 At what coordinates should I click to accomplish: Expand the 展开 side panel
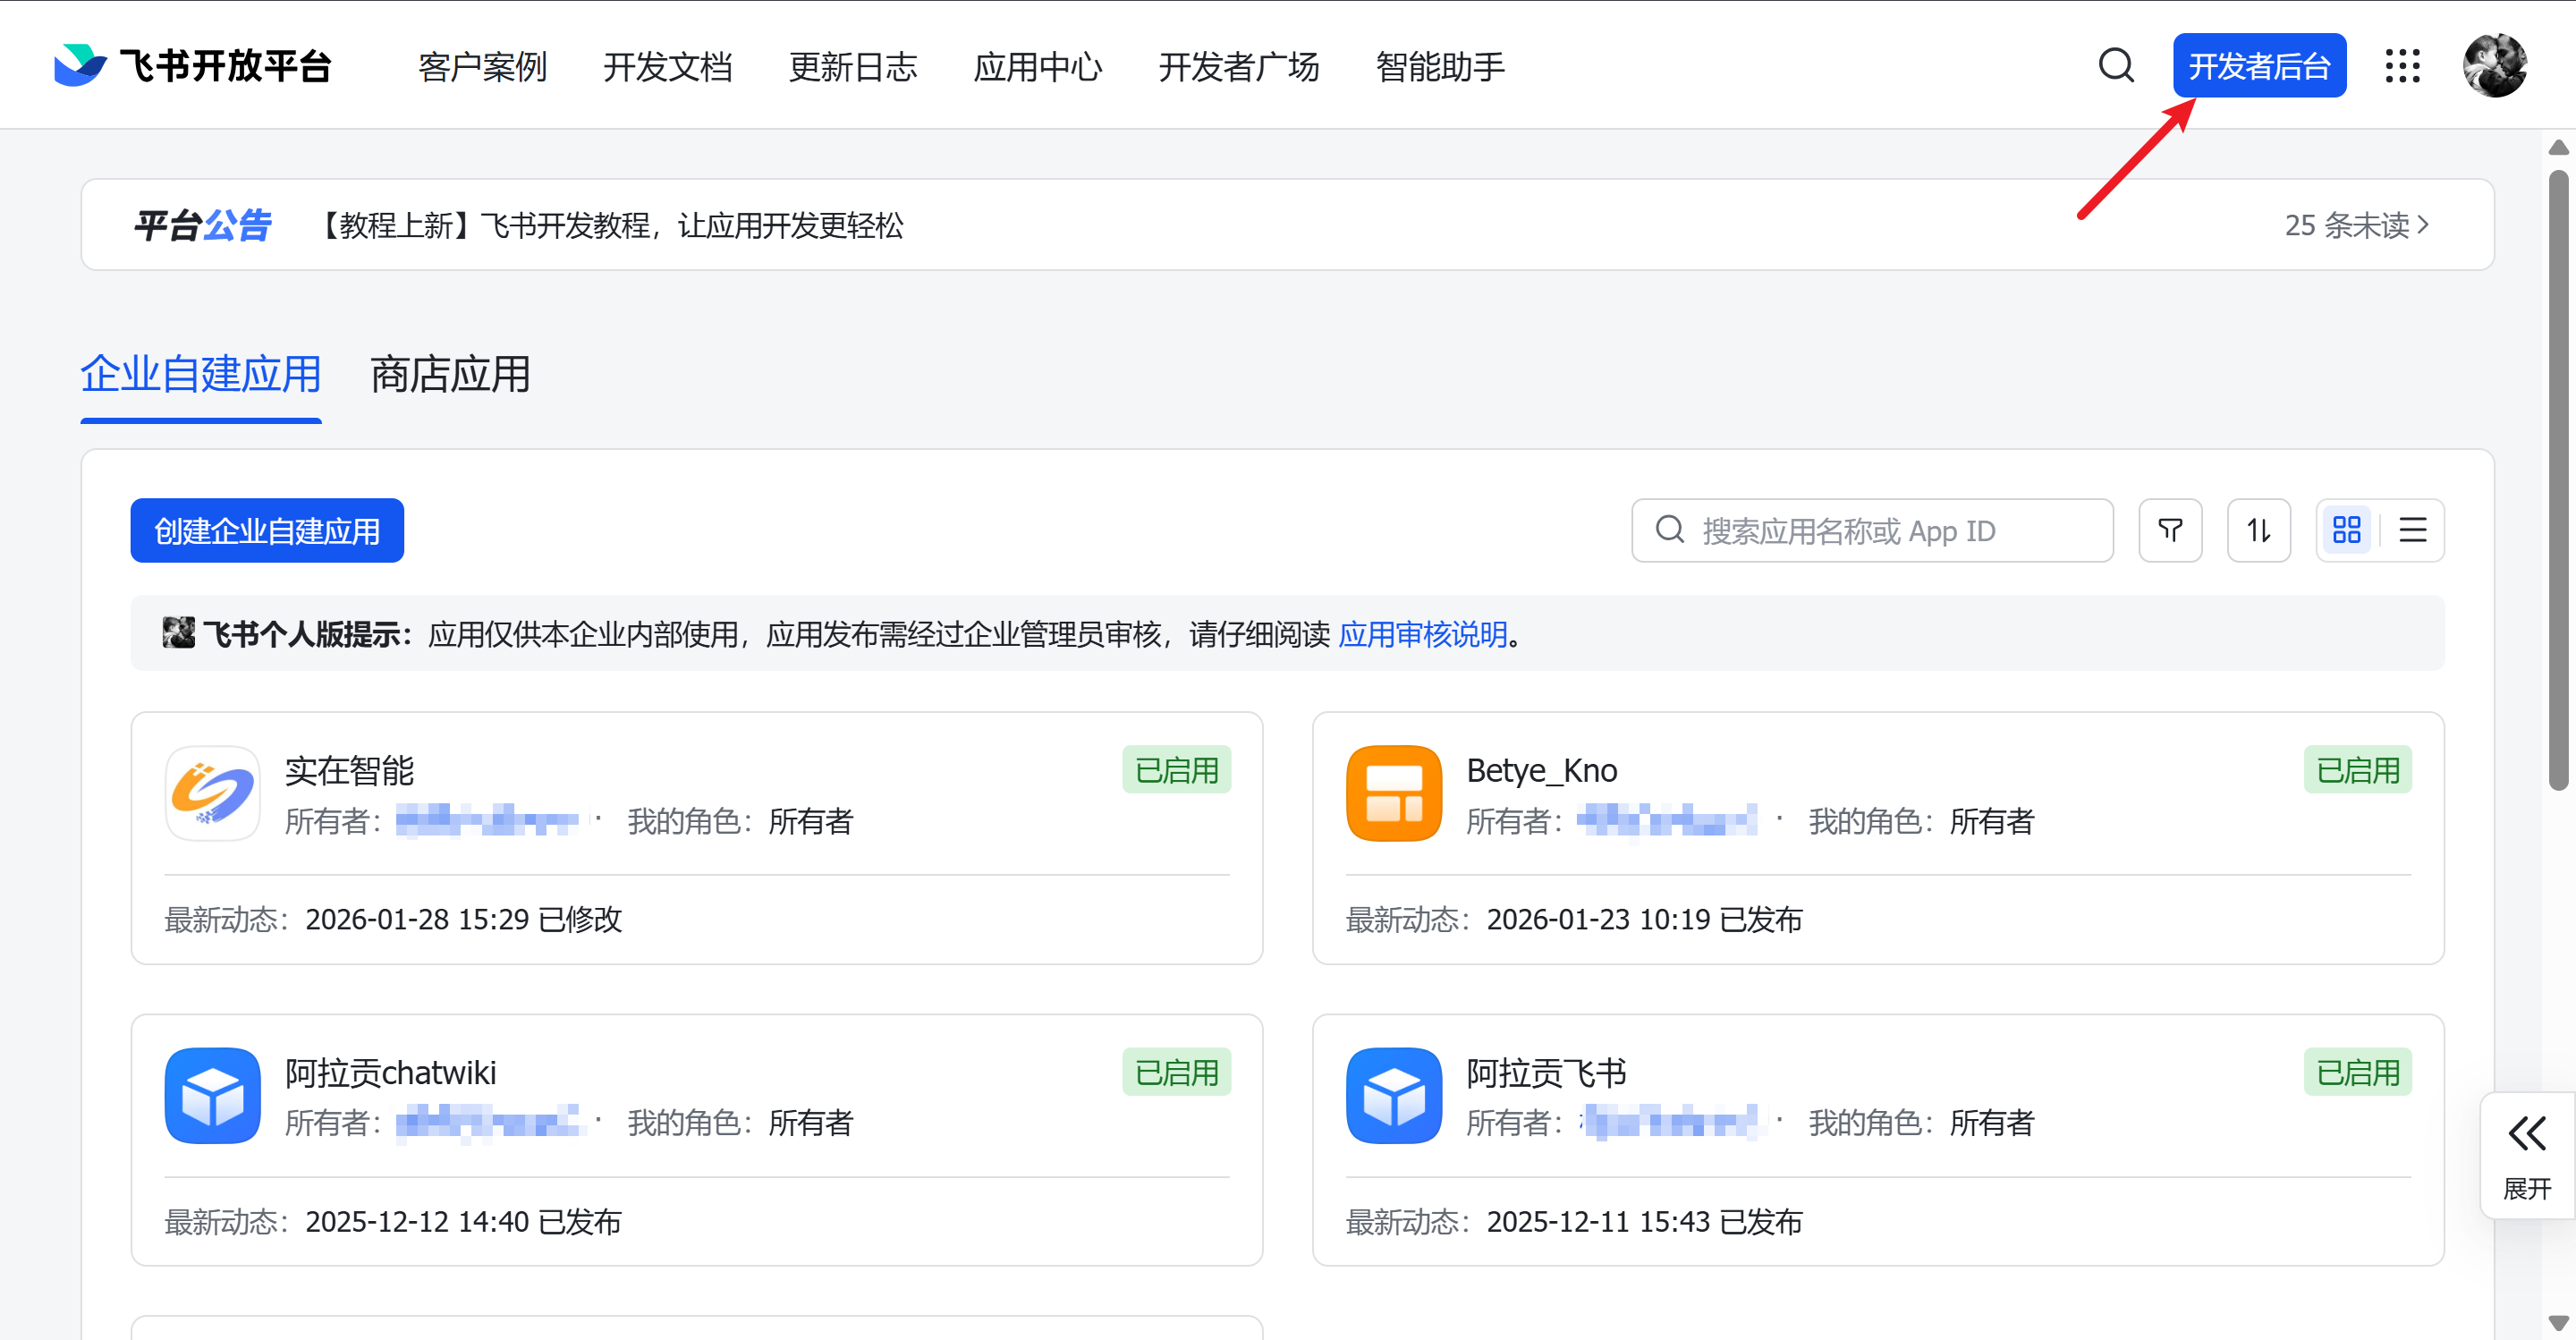pyautogui.click(x=2526, y=1155)
